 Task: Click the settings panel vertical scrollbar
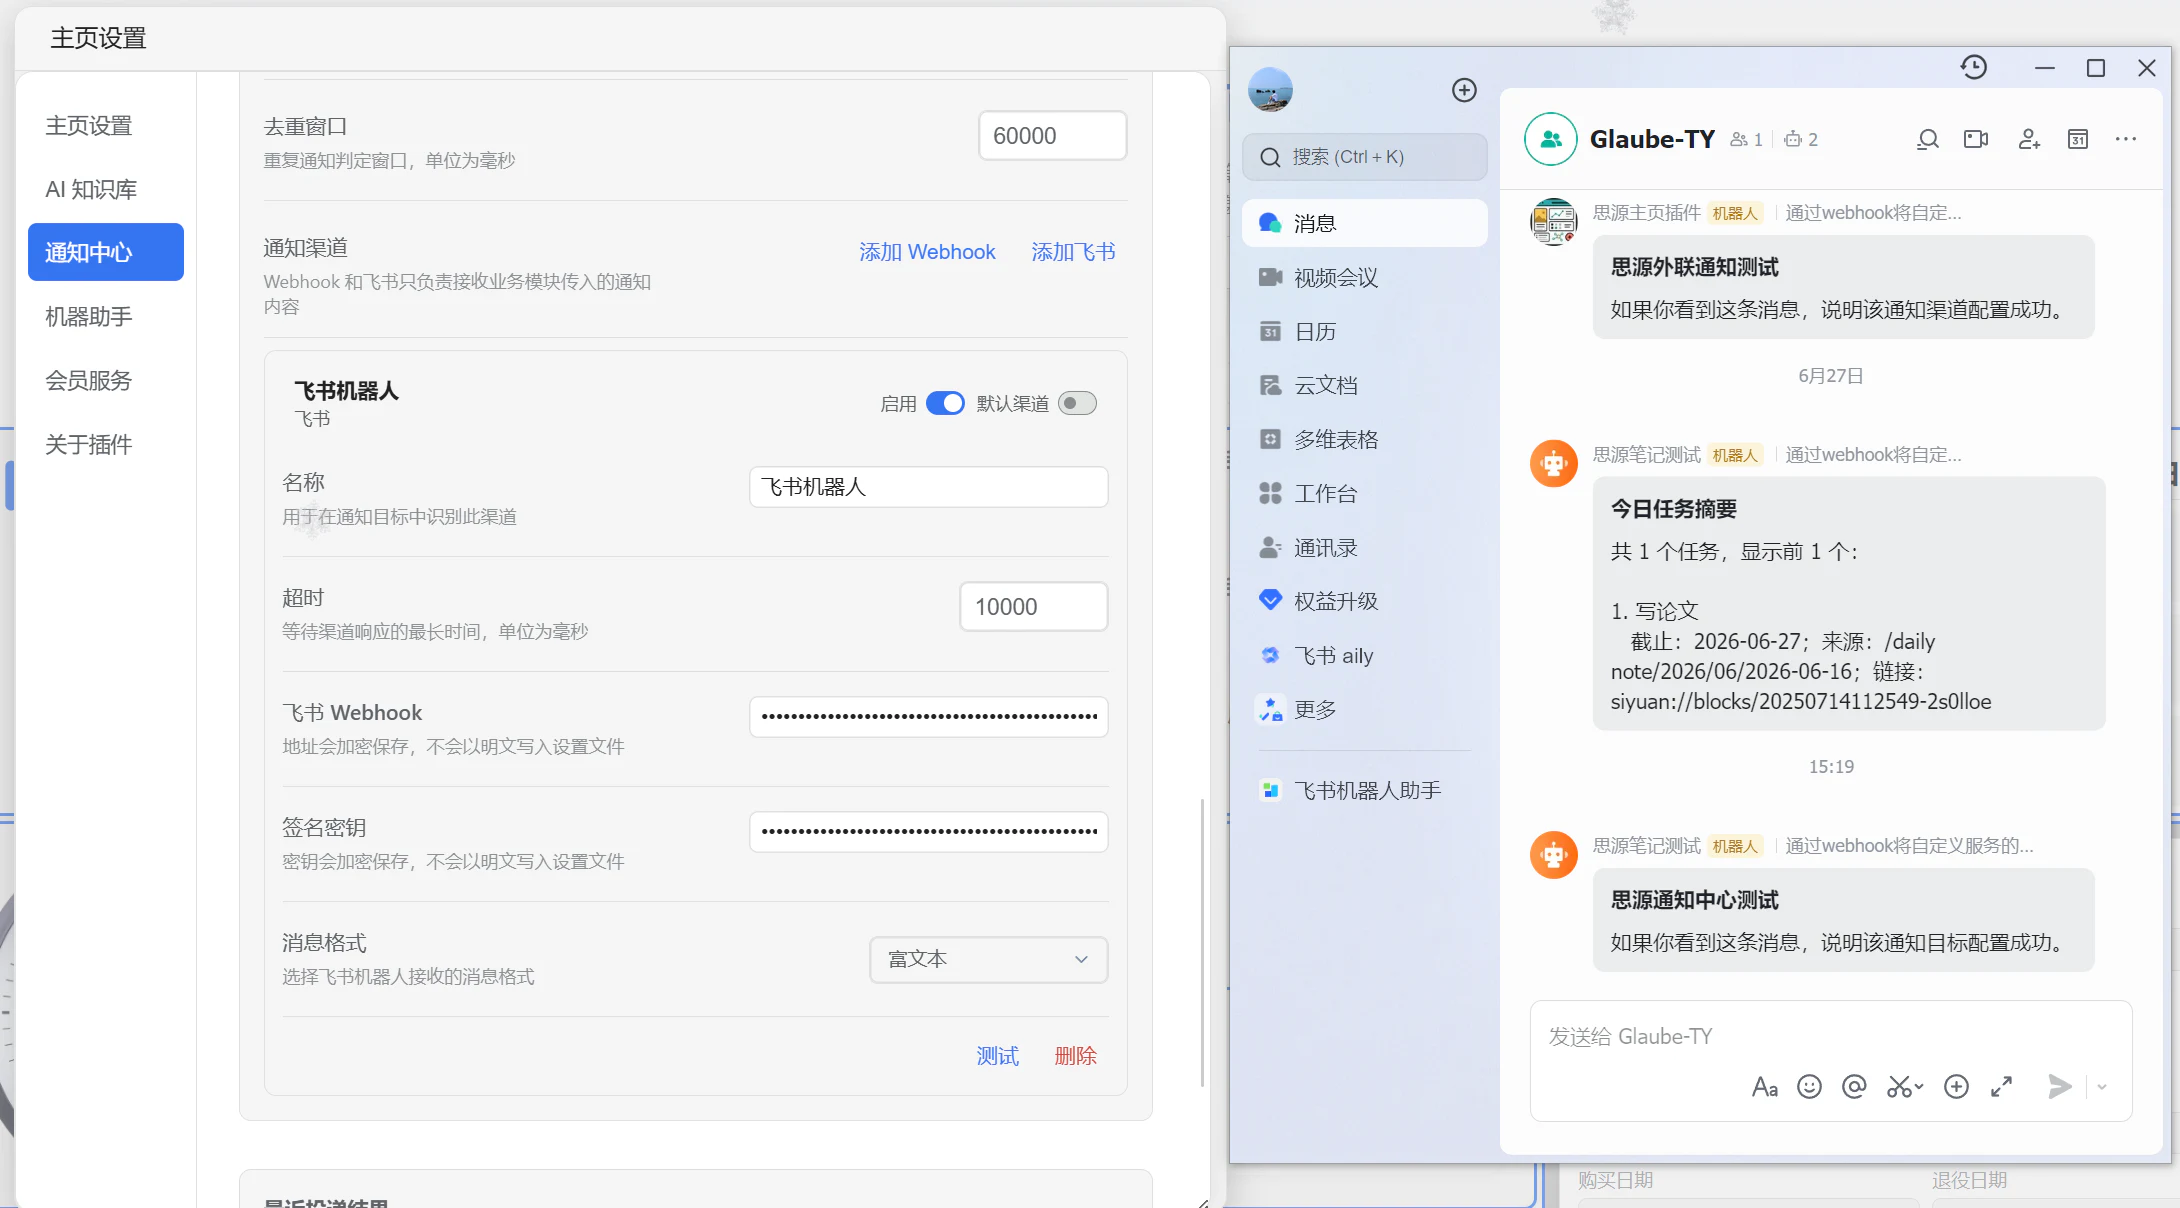pyautogui.click(x=1202, y=942)
